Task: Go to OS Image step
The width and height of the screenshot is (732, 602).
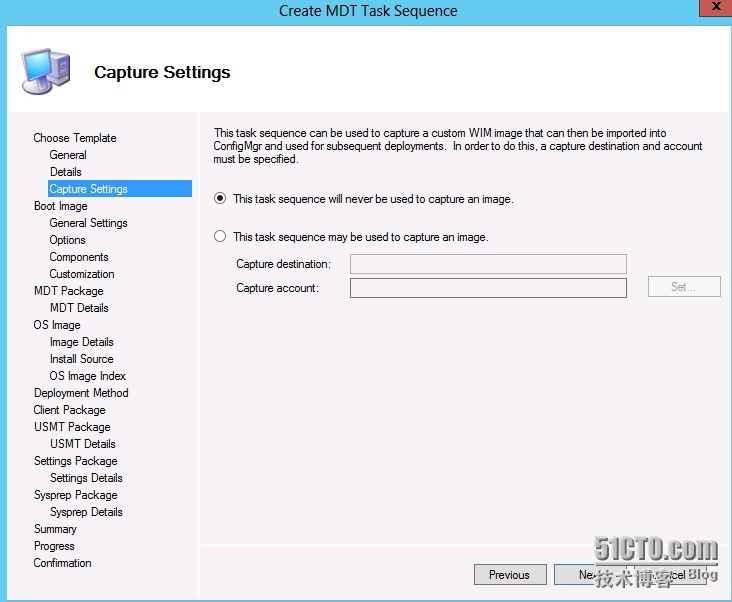Action: [x=57, y=325]
